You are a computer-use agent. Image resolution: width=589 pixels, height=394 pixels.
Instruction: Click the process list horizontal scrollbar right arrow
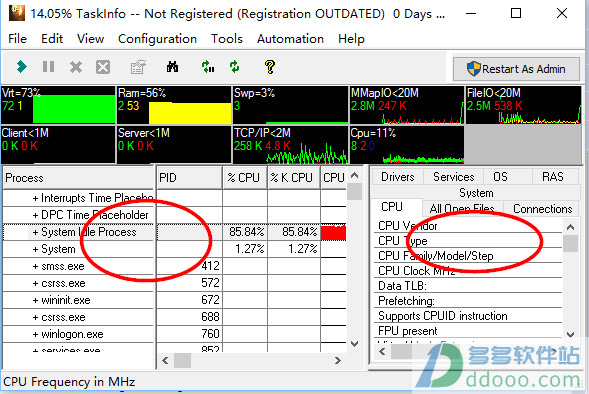coord(338,361)
